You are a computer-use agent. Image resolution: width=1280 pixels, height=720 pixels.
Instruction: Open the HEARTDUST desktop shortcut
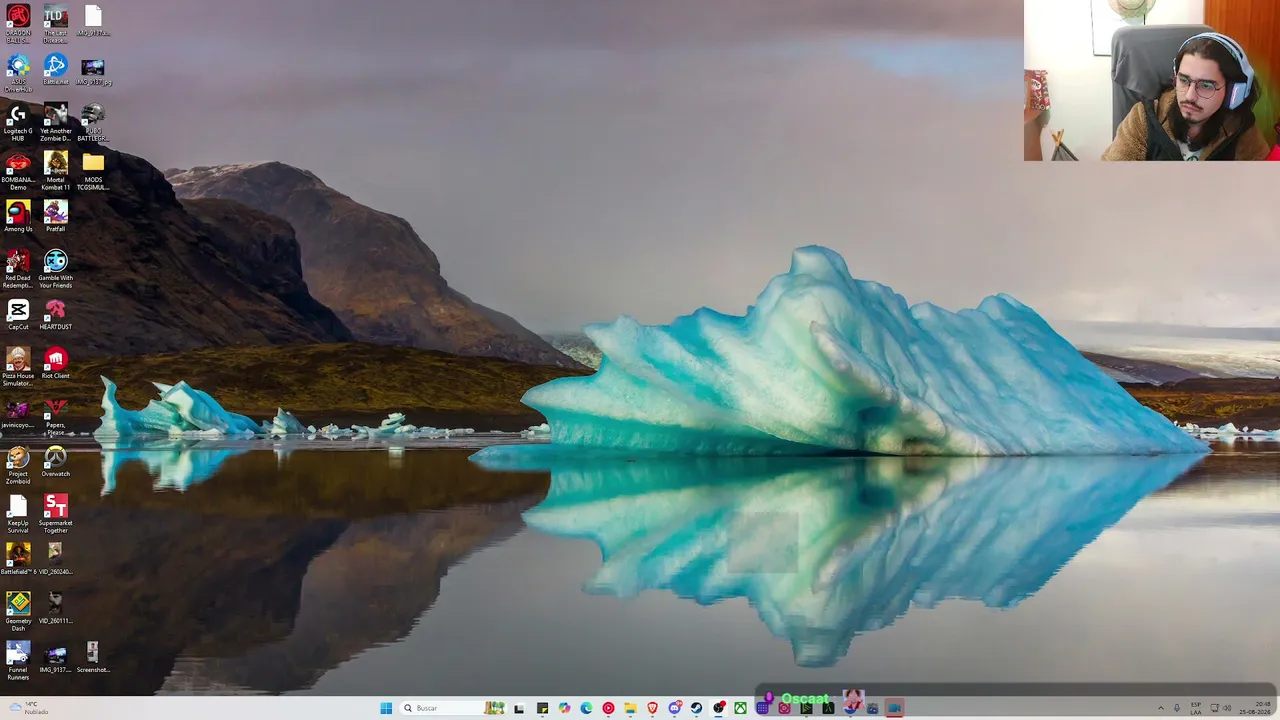tap(55, 314)
